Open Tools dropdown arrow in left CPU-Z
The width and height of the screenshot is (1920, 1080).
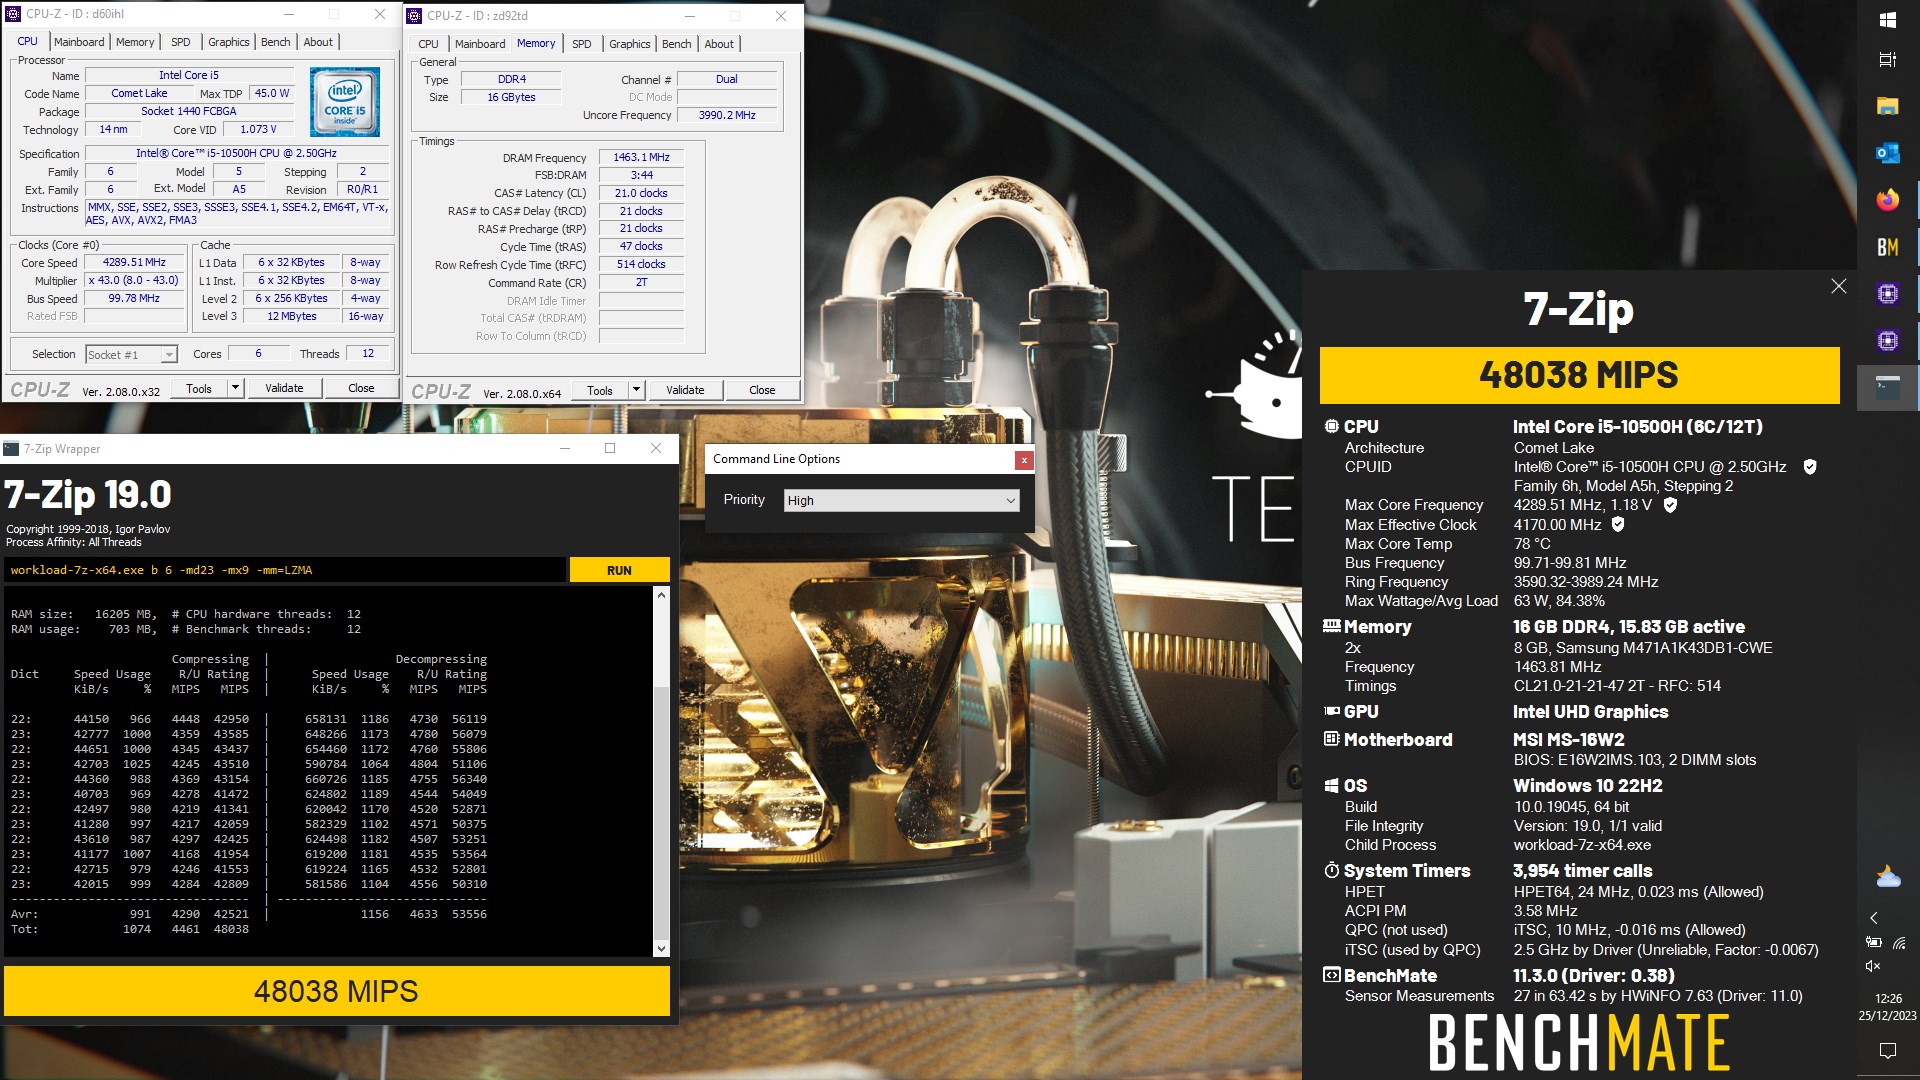pyautogui.click(x=235, y=388)
